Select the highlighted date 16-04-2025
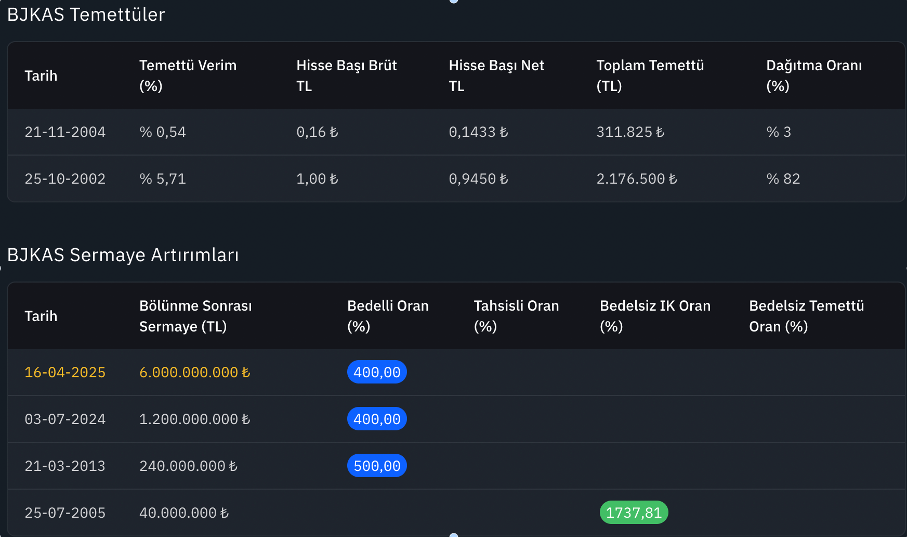Viewport: 908px width, 538px height. 65,372
